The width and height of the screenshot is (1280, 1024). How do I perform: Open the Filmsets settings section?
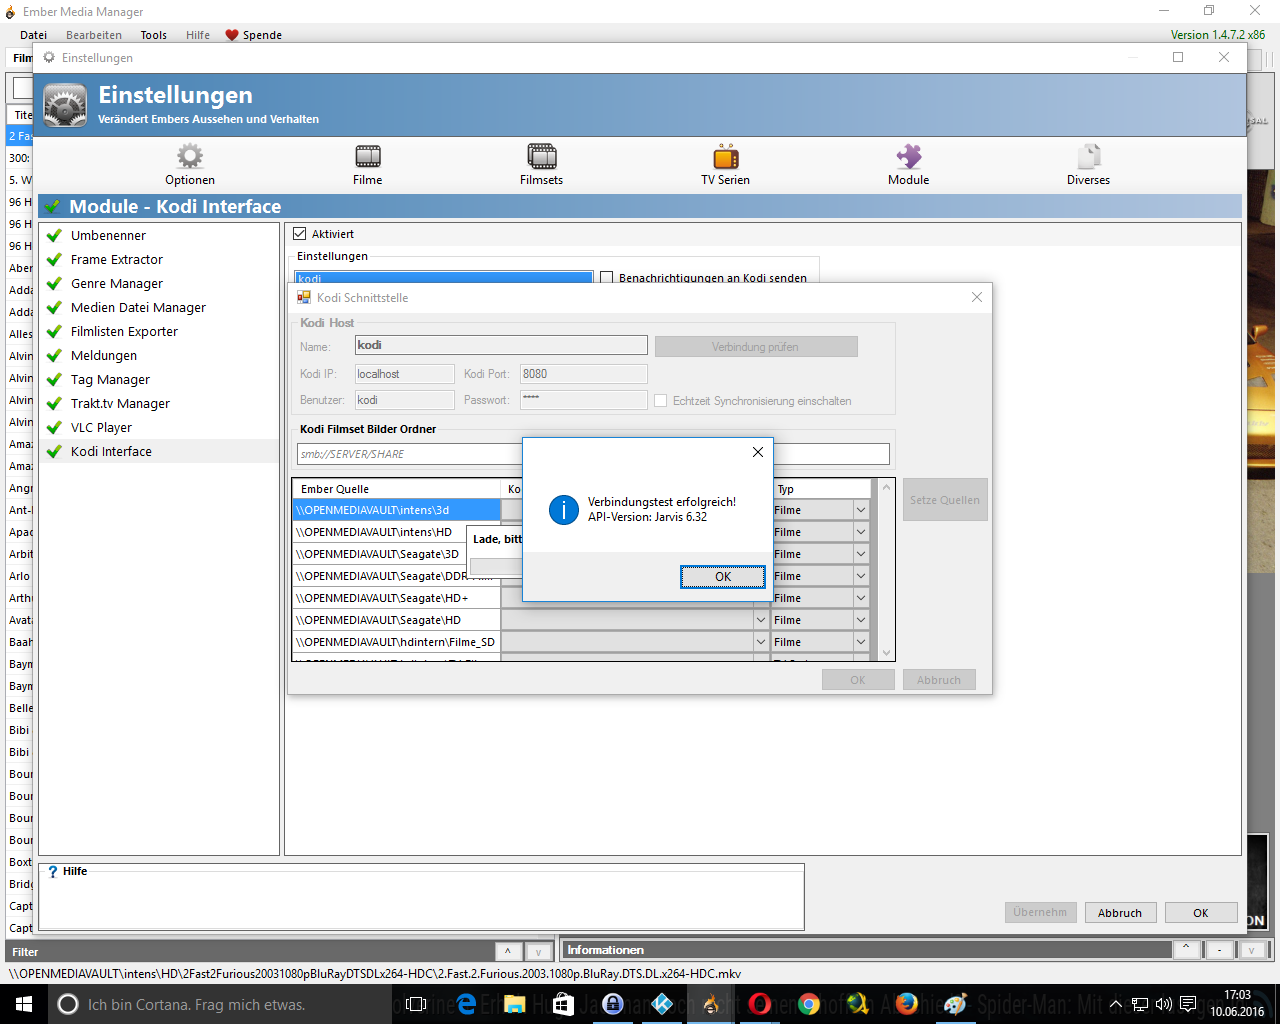click(x=541, y=164)
